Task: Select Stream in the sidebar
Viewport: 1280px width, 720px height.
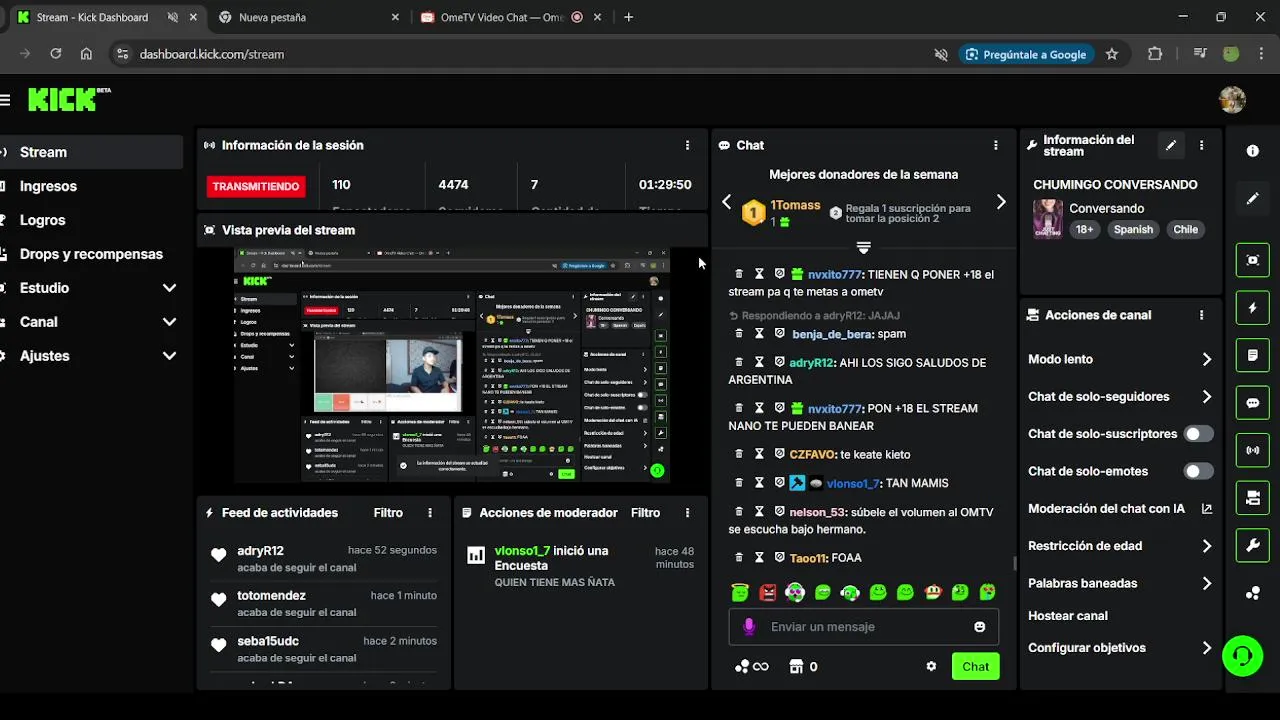Action: tap(91, 152)
